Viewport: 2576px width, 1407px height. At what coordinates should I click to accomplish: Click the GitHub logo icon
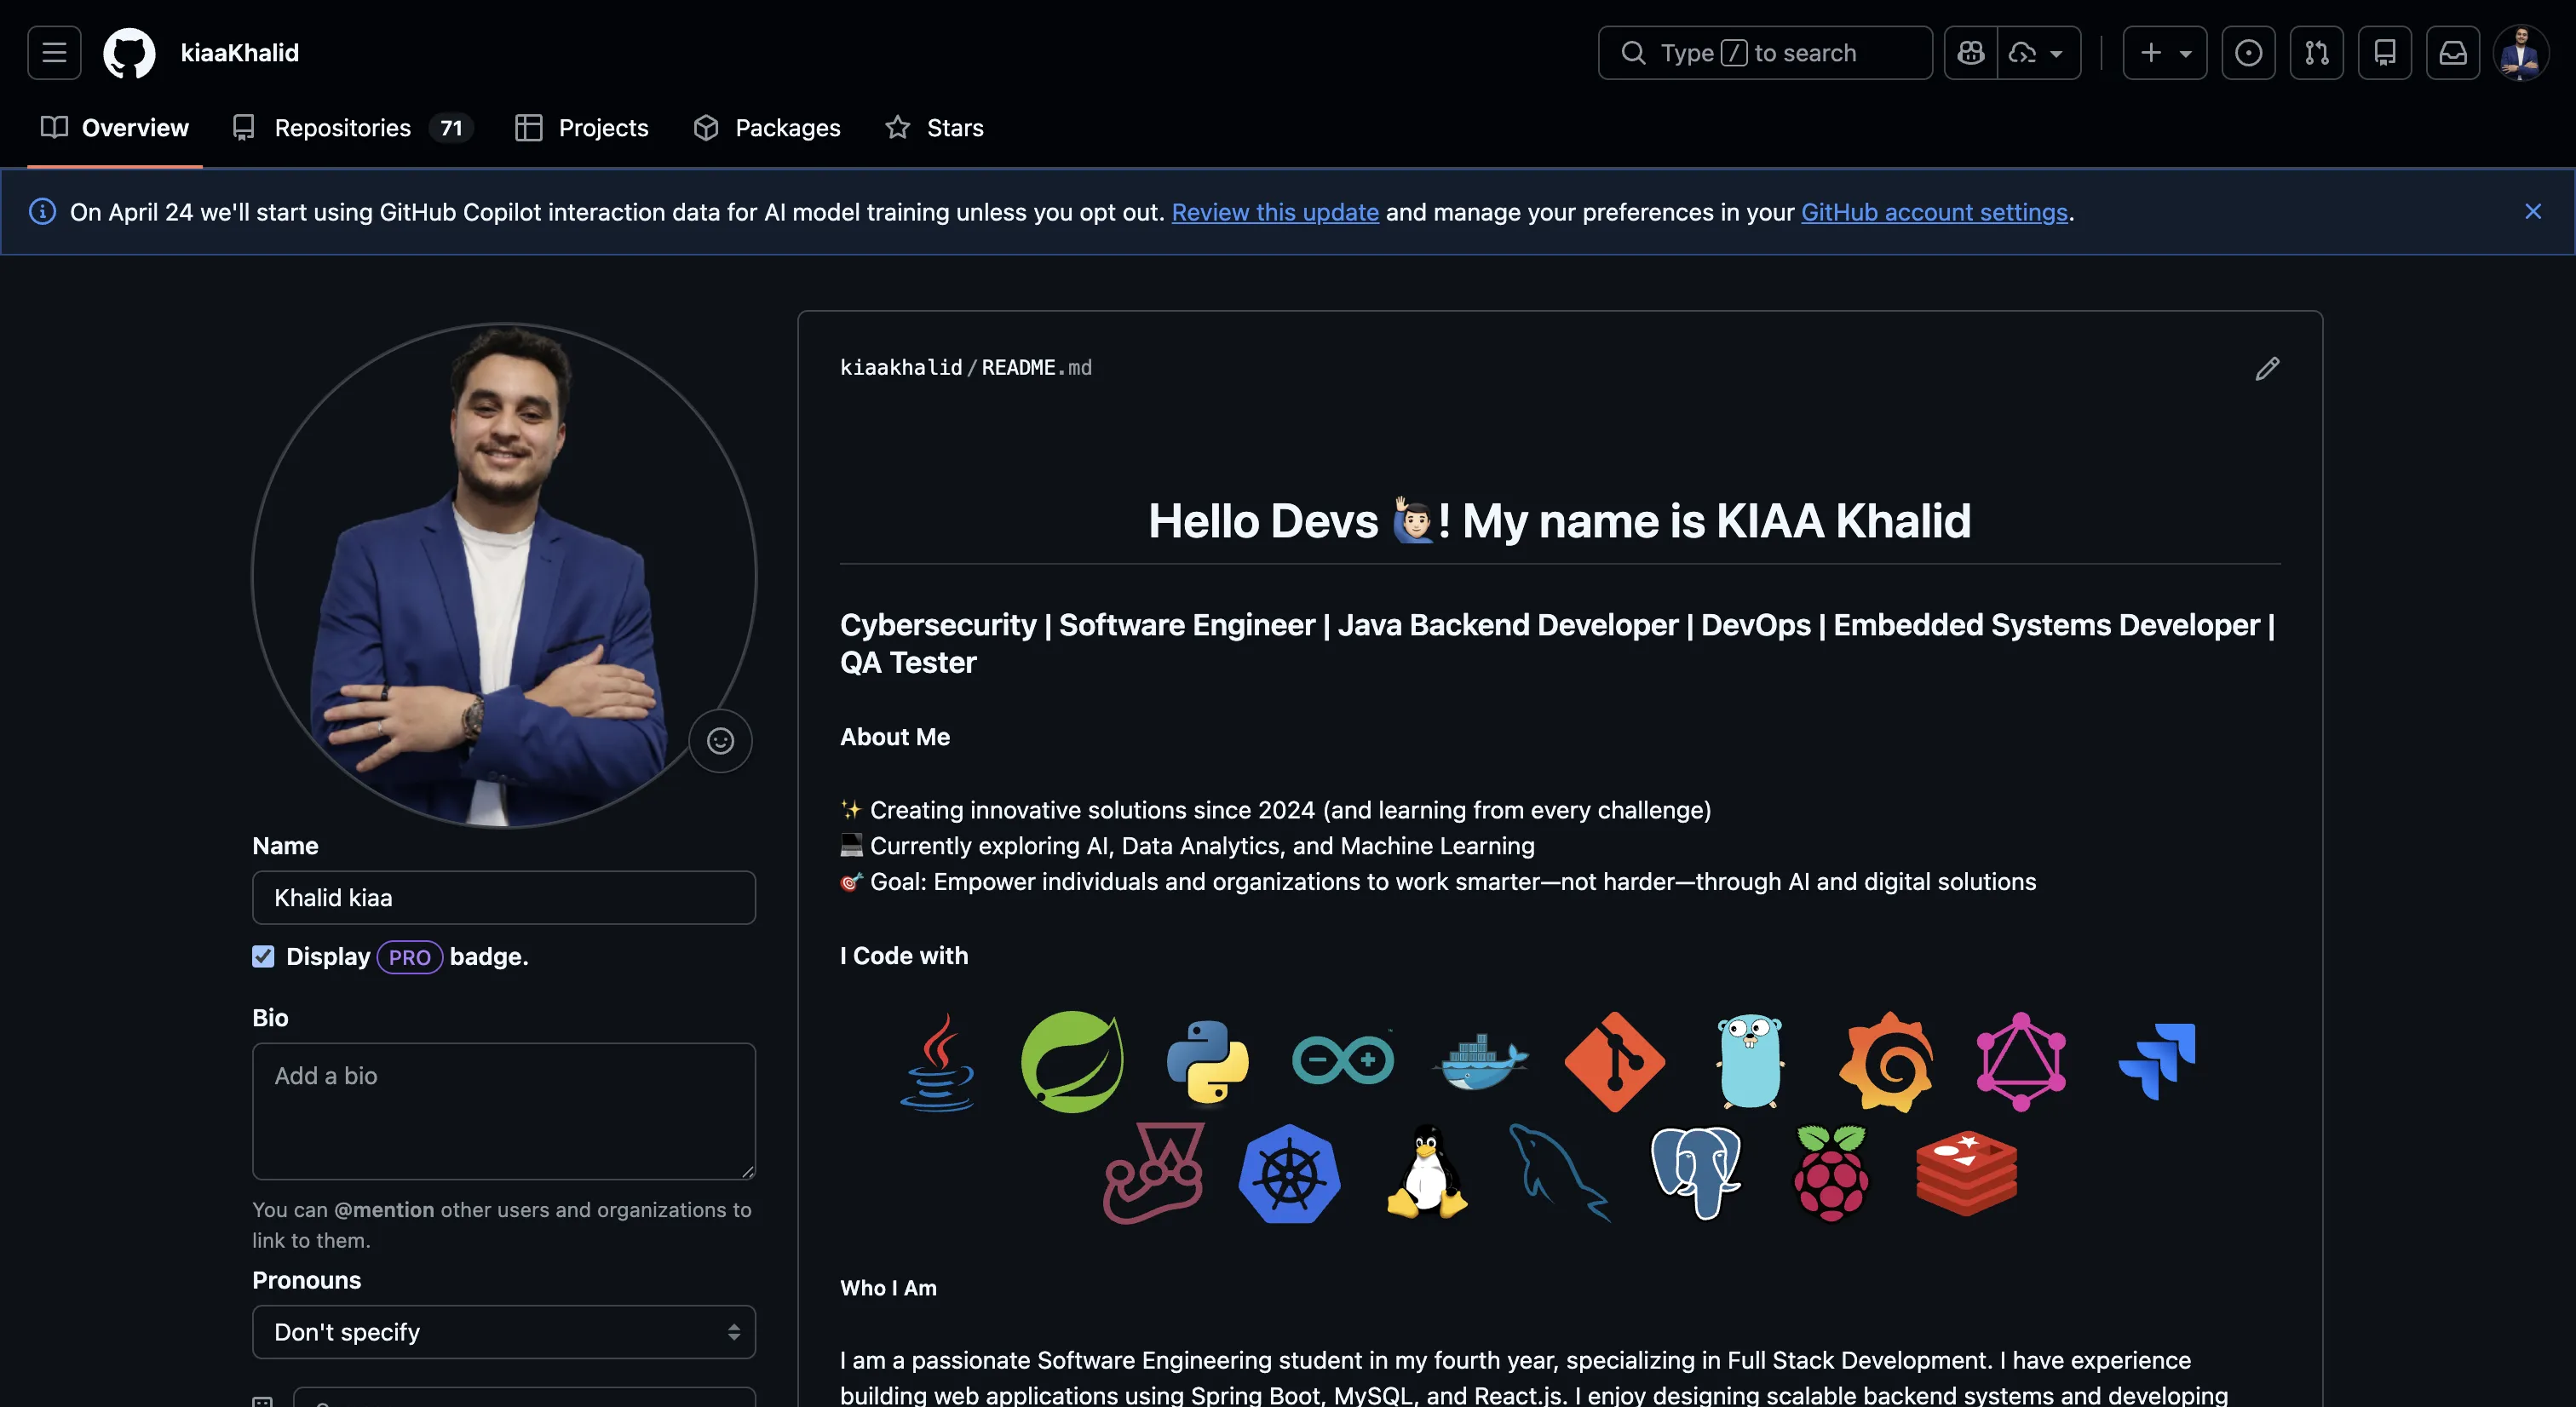(129, 52)
